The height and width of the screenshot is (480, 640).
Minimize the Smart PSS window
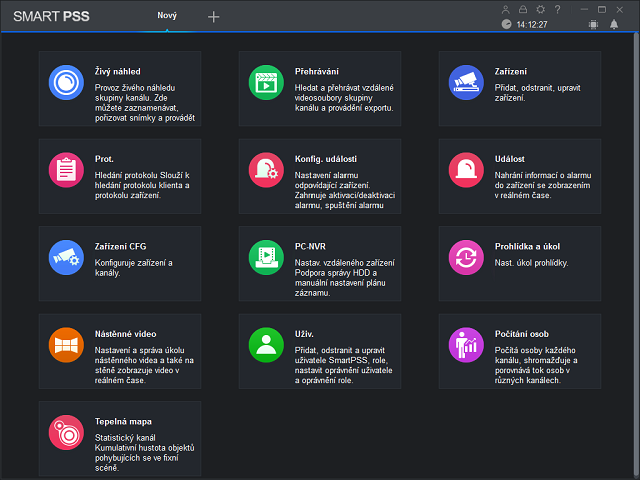tap(584, 9)
